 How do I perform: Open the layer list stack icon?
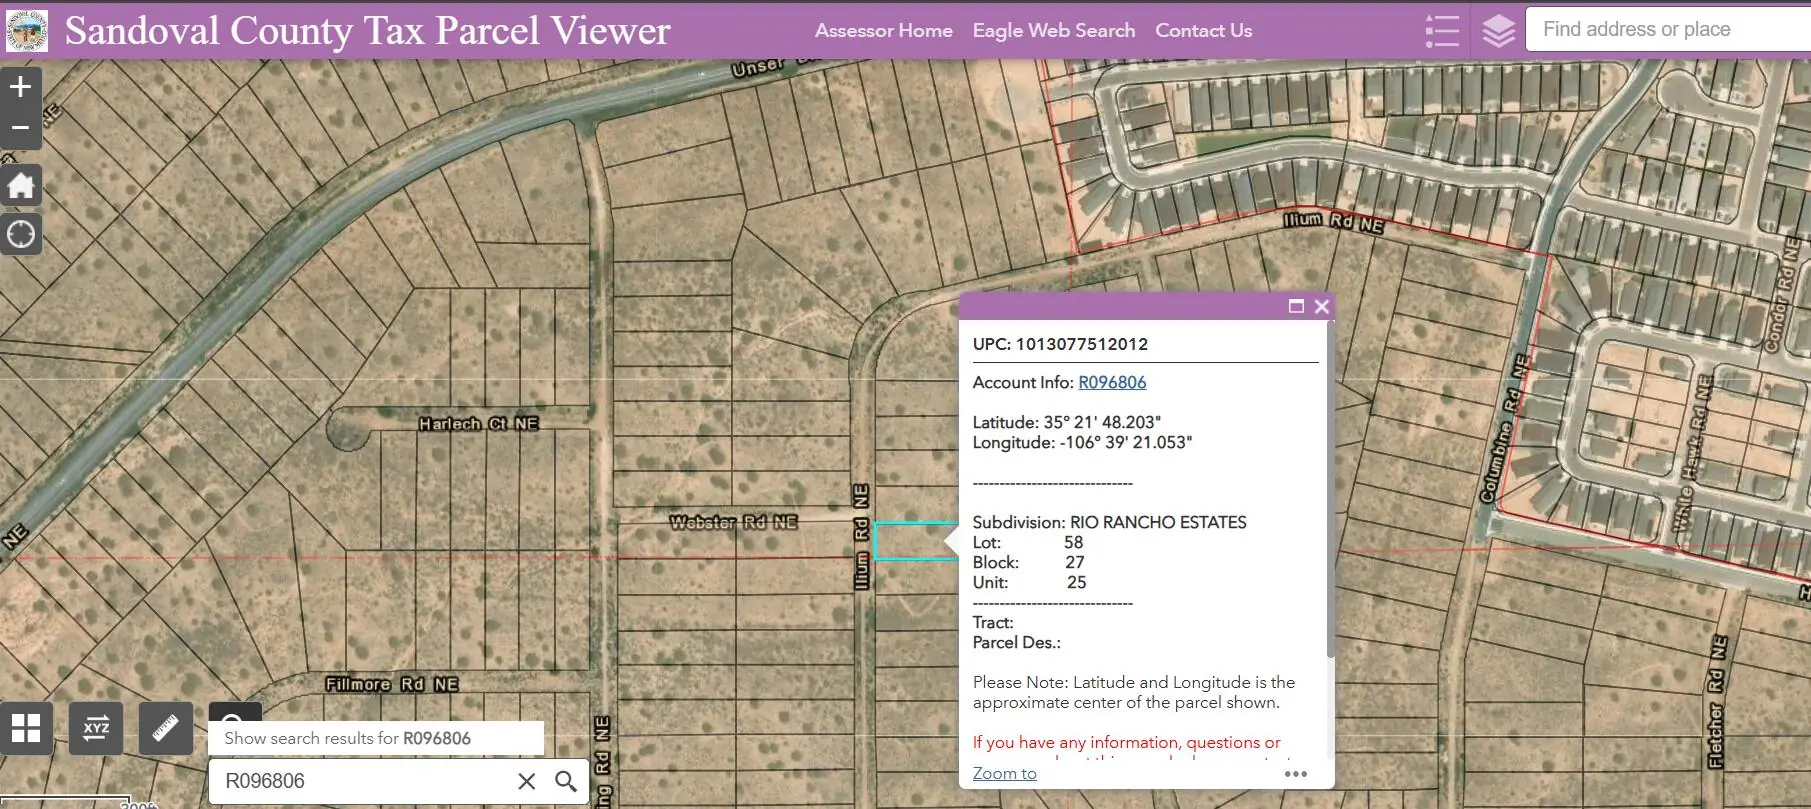point(1498,31)
